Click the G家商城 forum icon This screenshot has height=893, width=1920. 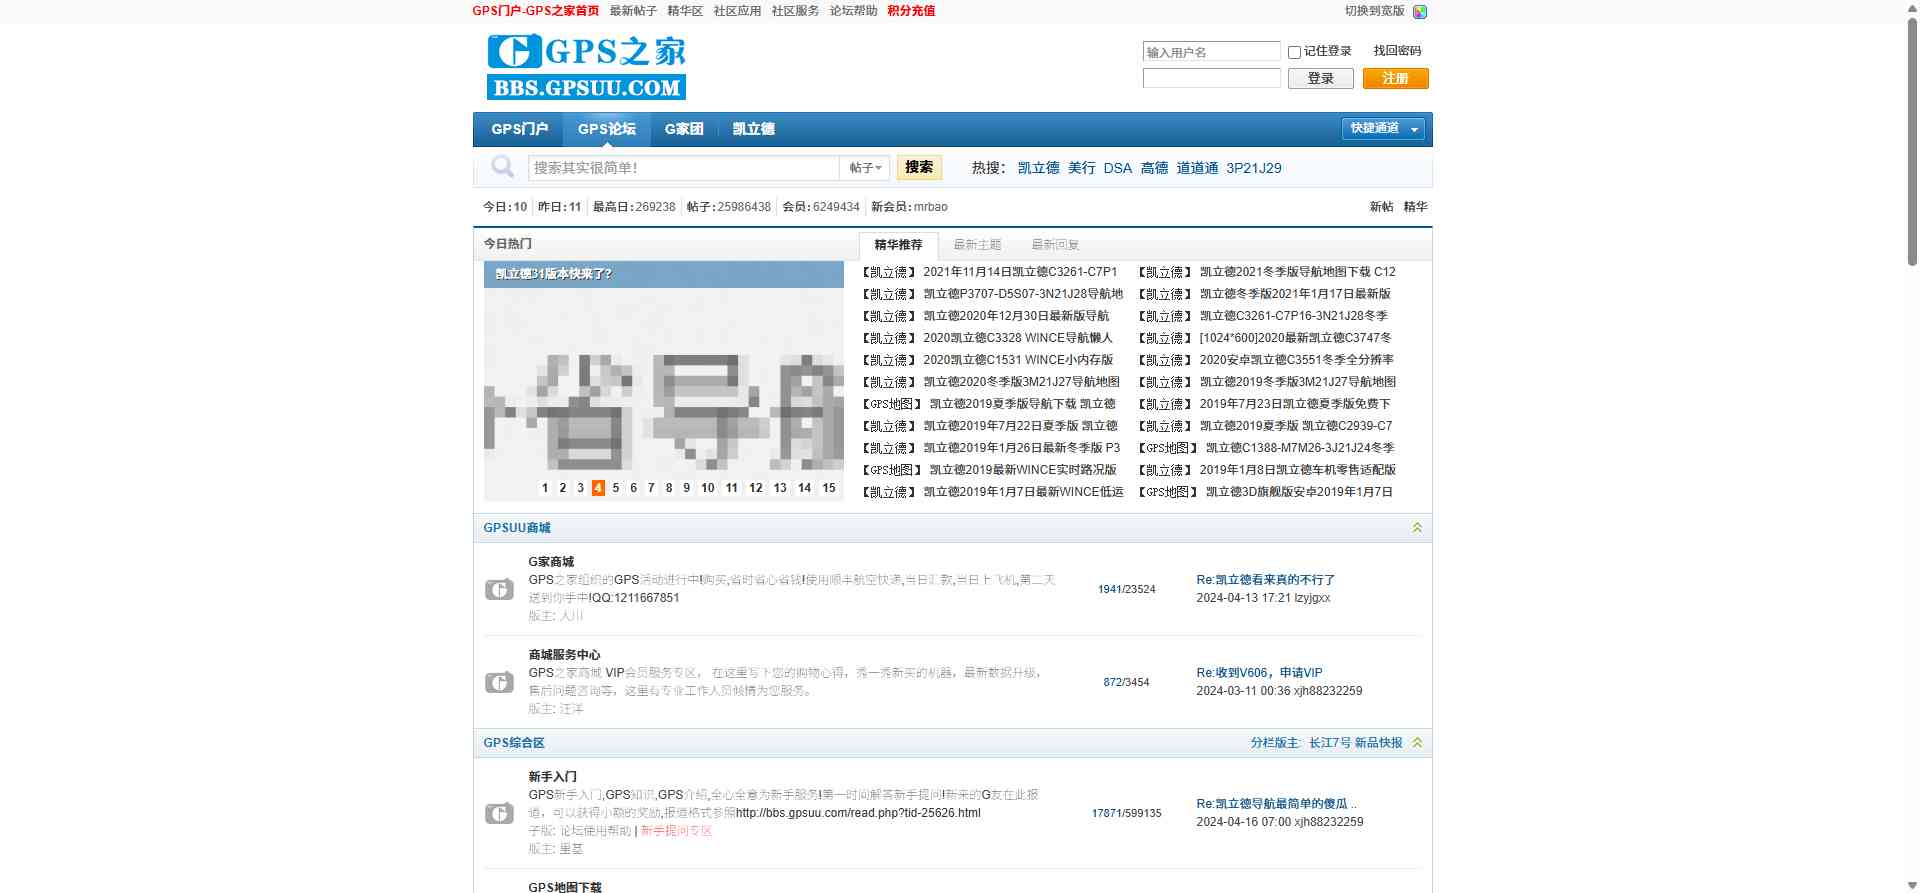(x=499, y=589)
